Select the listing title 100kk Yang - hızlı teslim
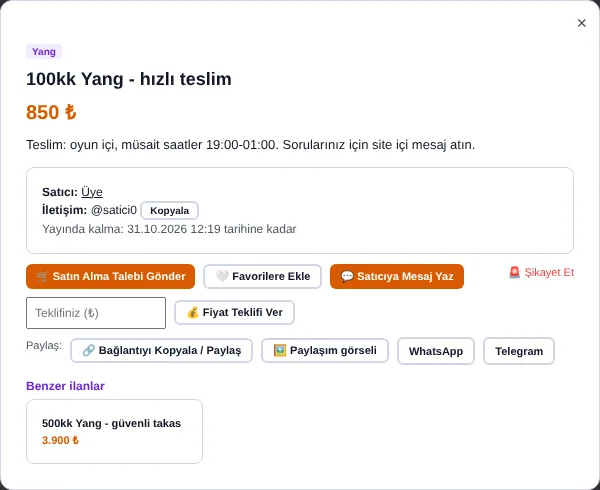 (x=129, y=79)
